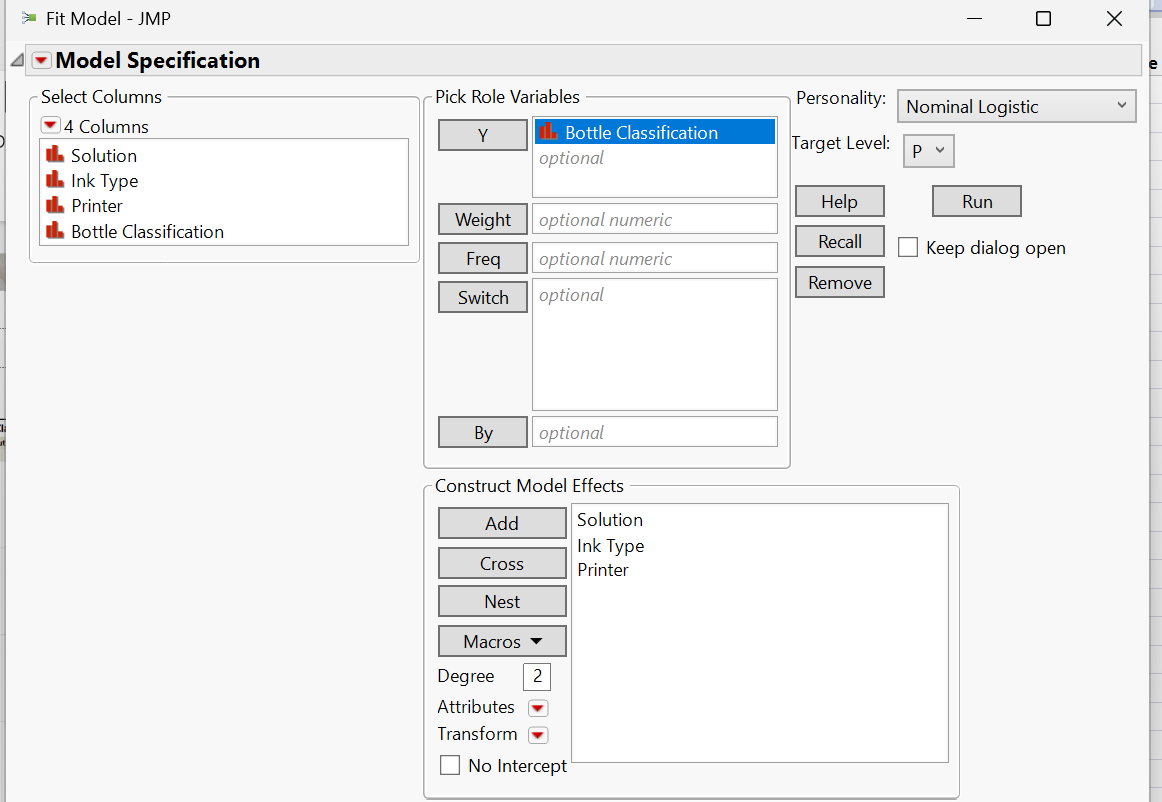Click the Run button

pos(976,200)
